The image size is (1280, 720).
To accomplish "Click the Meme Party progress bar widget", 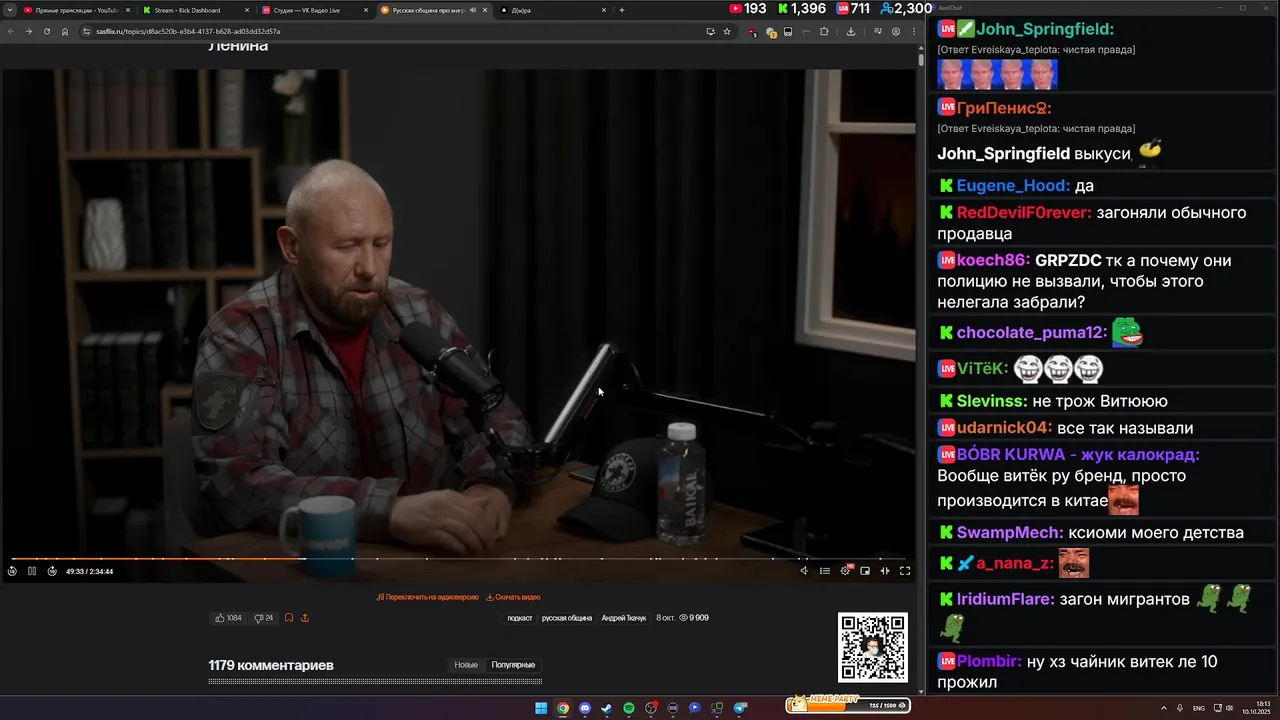I will pyautogui.click(x=848, y=705).
